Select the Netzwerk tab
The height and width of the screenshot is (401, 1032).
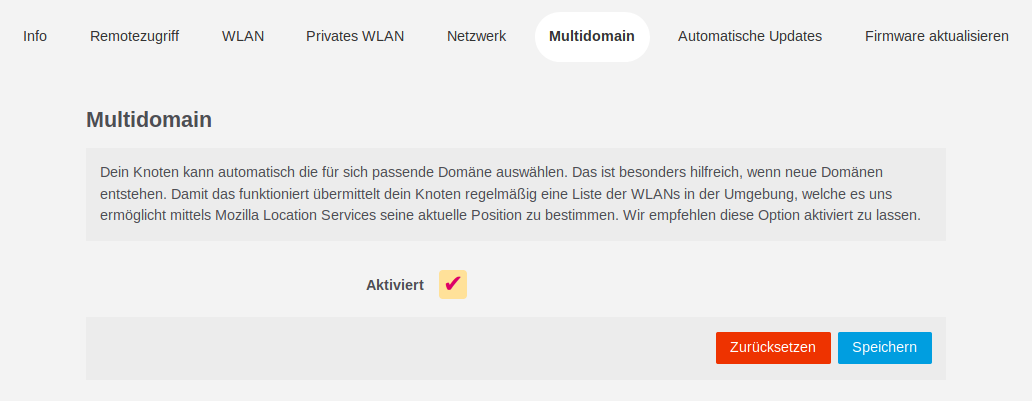click(476, 36)
